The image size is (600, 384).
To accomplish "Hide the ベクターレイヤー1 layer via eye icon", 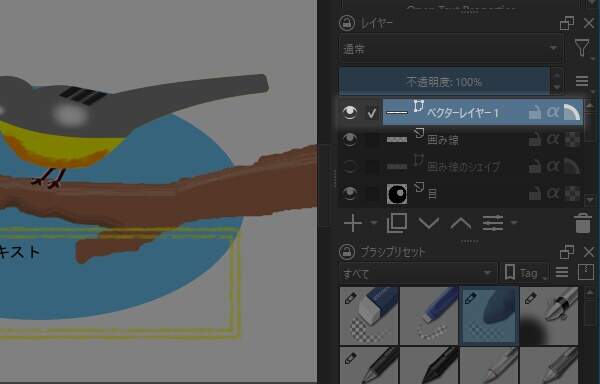I will click(x=350, y=112).
